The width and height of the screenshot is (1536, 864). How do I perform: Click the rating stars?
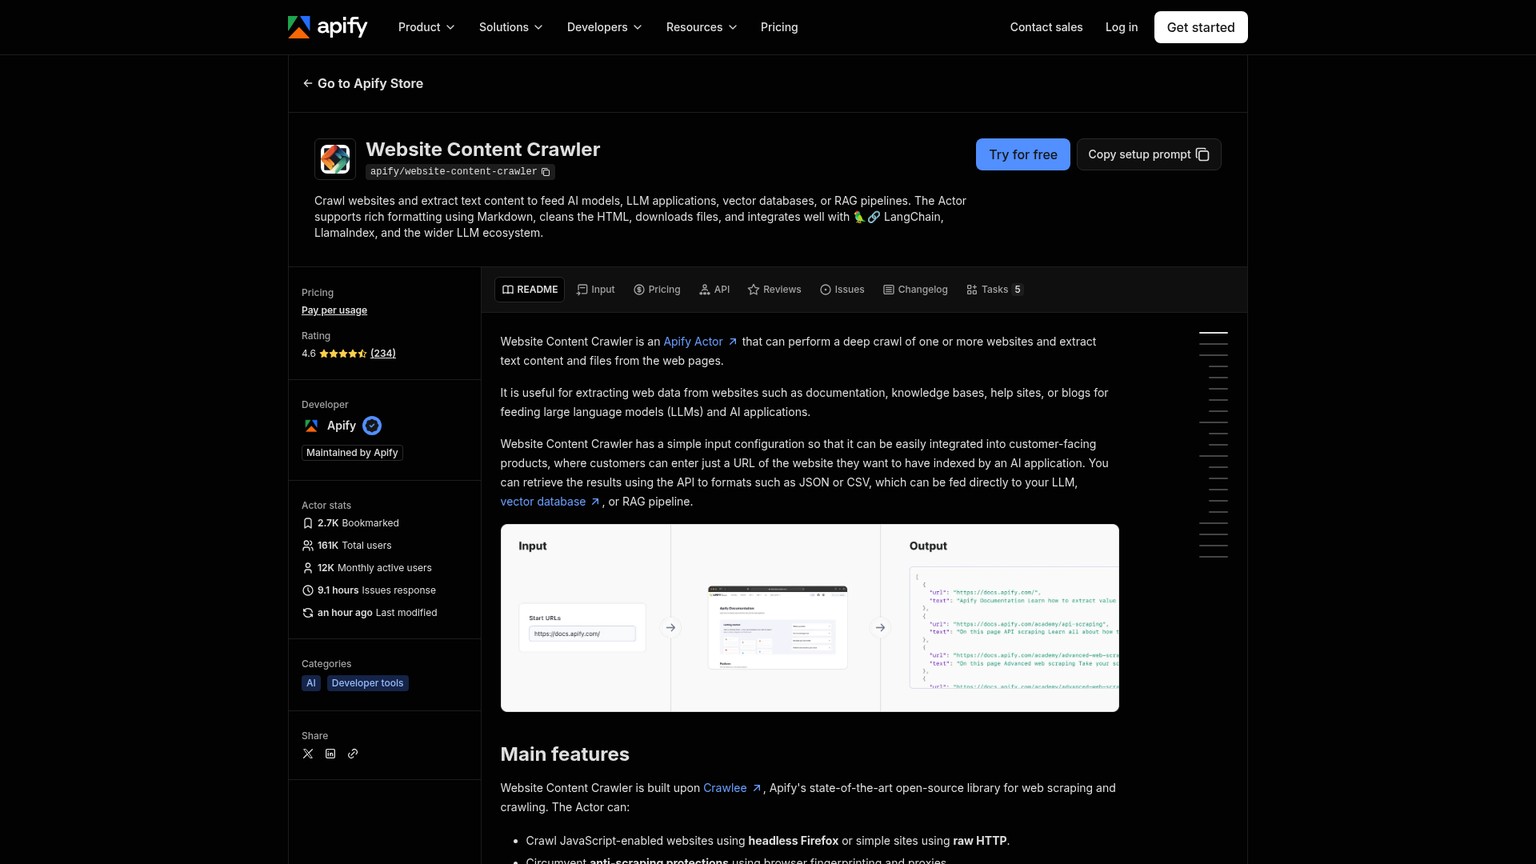click(343, 354)
